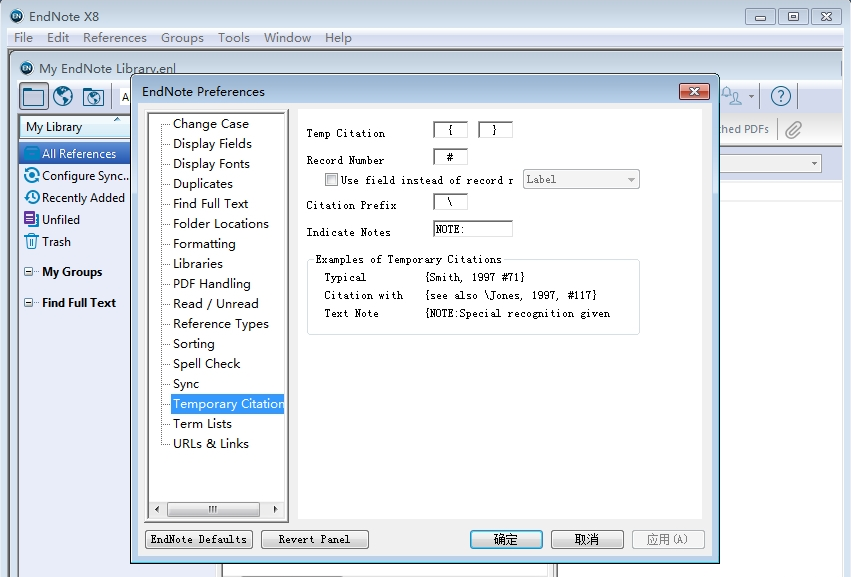
Task: Open EndNote Help question mark icon
Action: [x=780, y=97]
